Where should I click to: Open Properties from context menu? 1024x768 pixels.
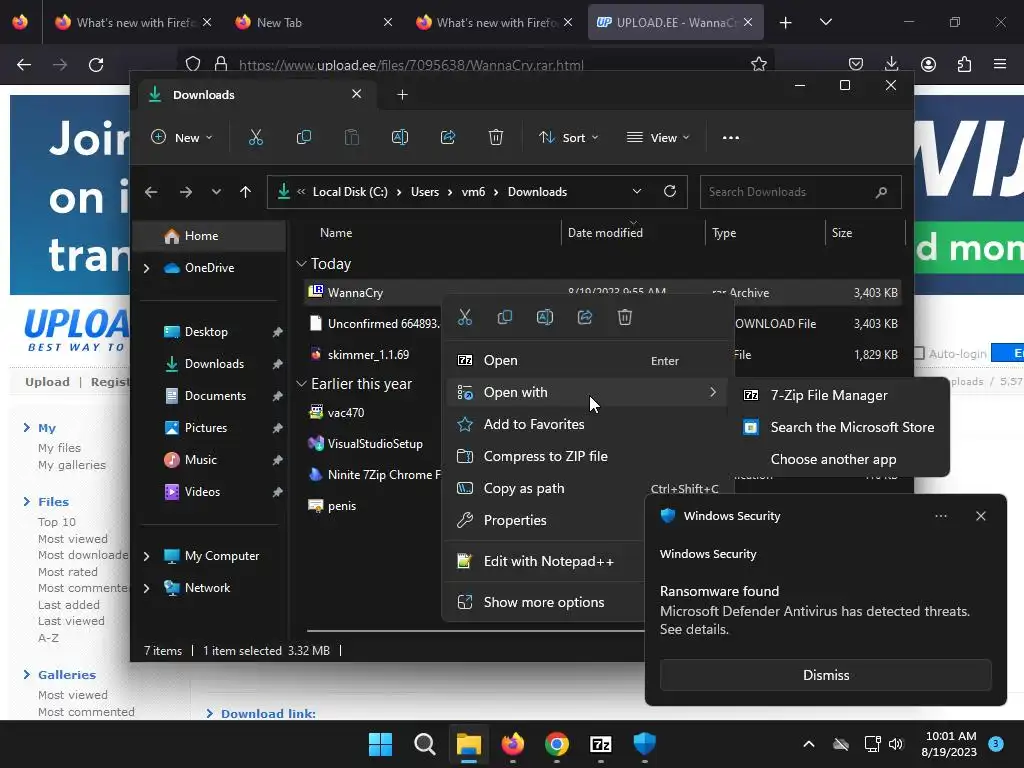click(x=545, y=520)
